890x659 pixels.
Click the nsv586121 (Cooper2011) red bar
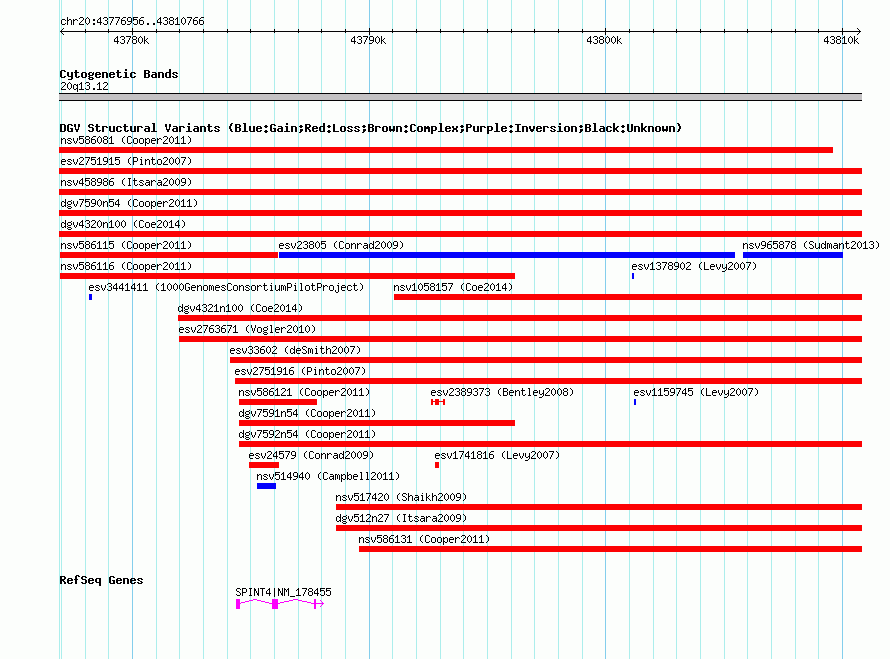278,402
